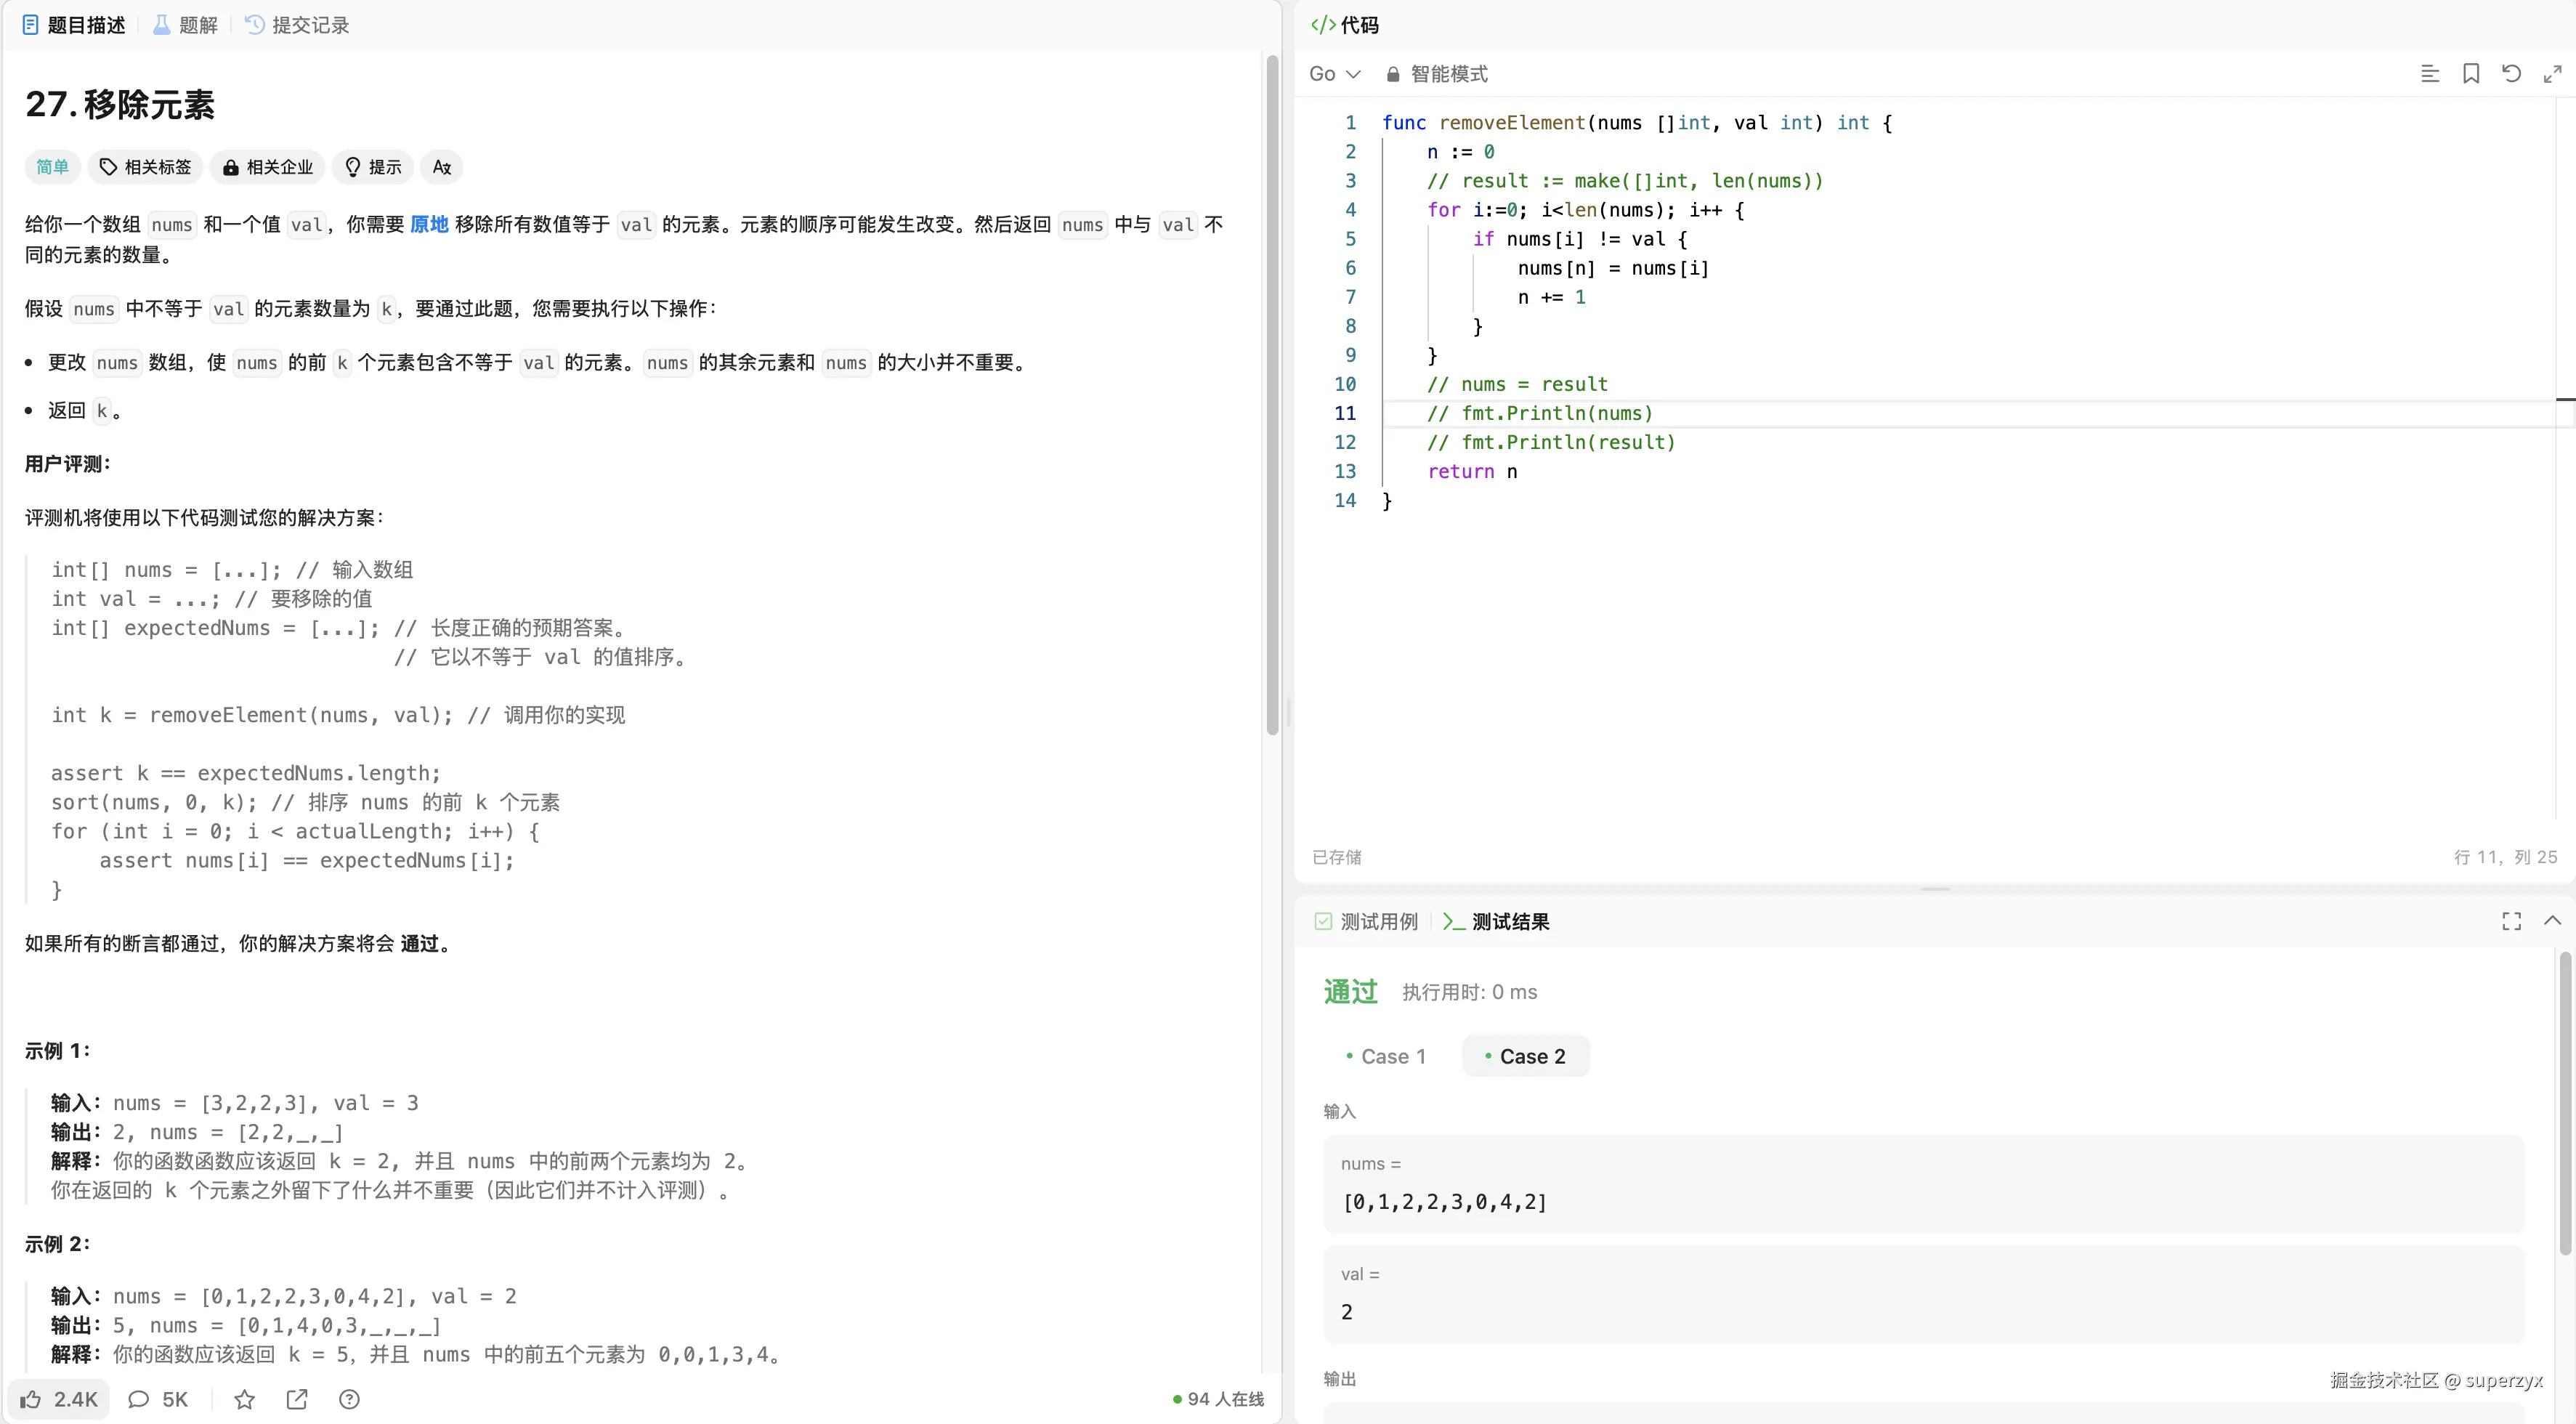This screenshot has height=1424, width=2576.
Task: Open the help question-mark icon
Action: pyautogui.click(x=349, y=1399)
